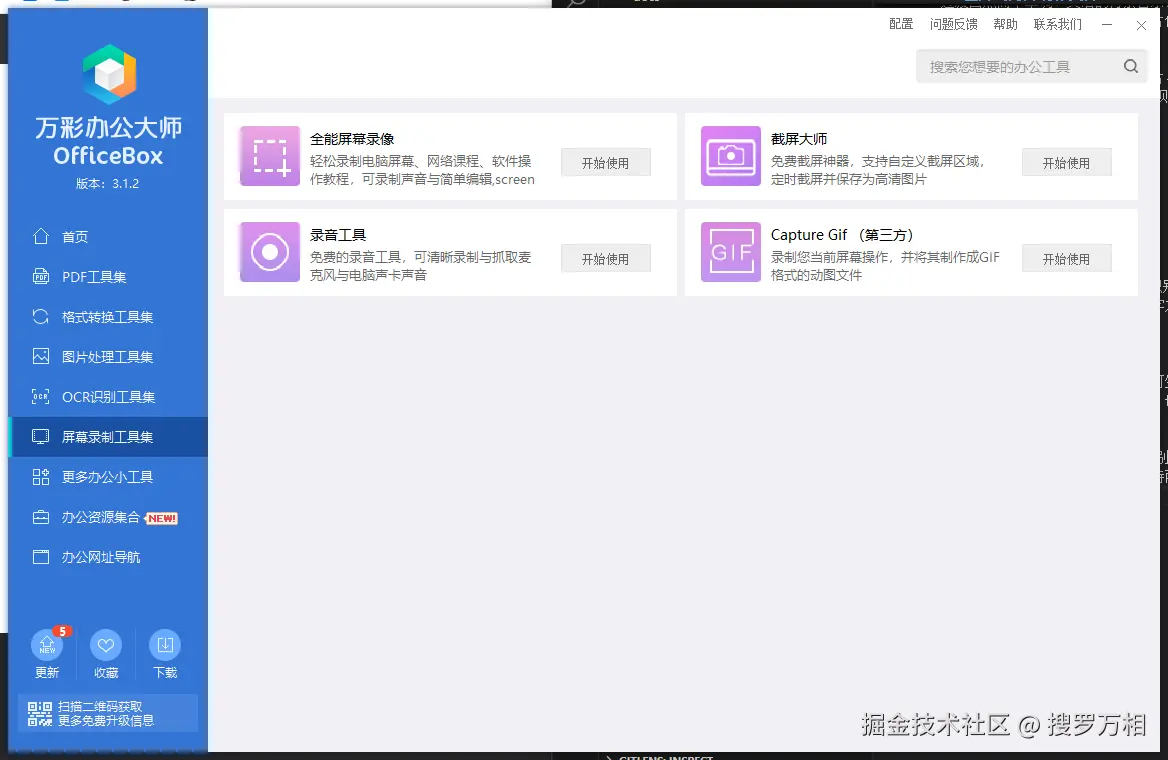Click 开始使用 for Capture Gif
This screenshot has width=1168, height=760.
pos(1066,259)
